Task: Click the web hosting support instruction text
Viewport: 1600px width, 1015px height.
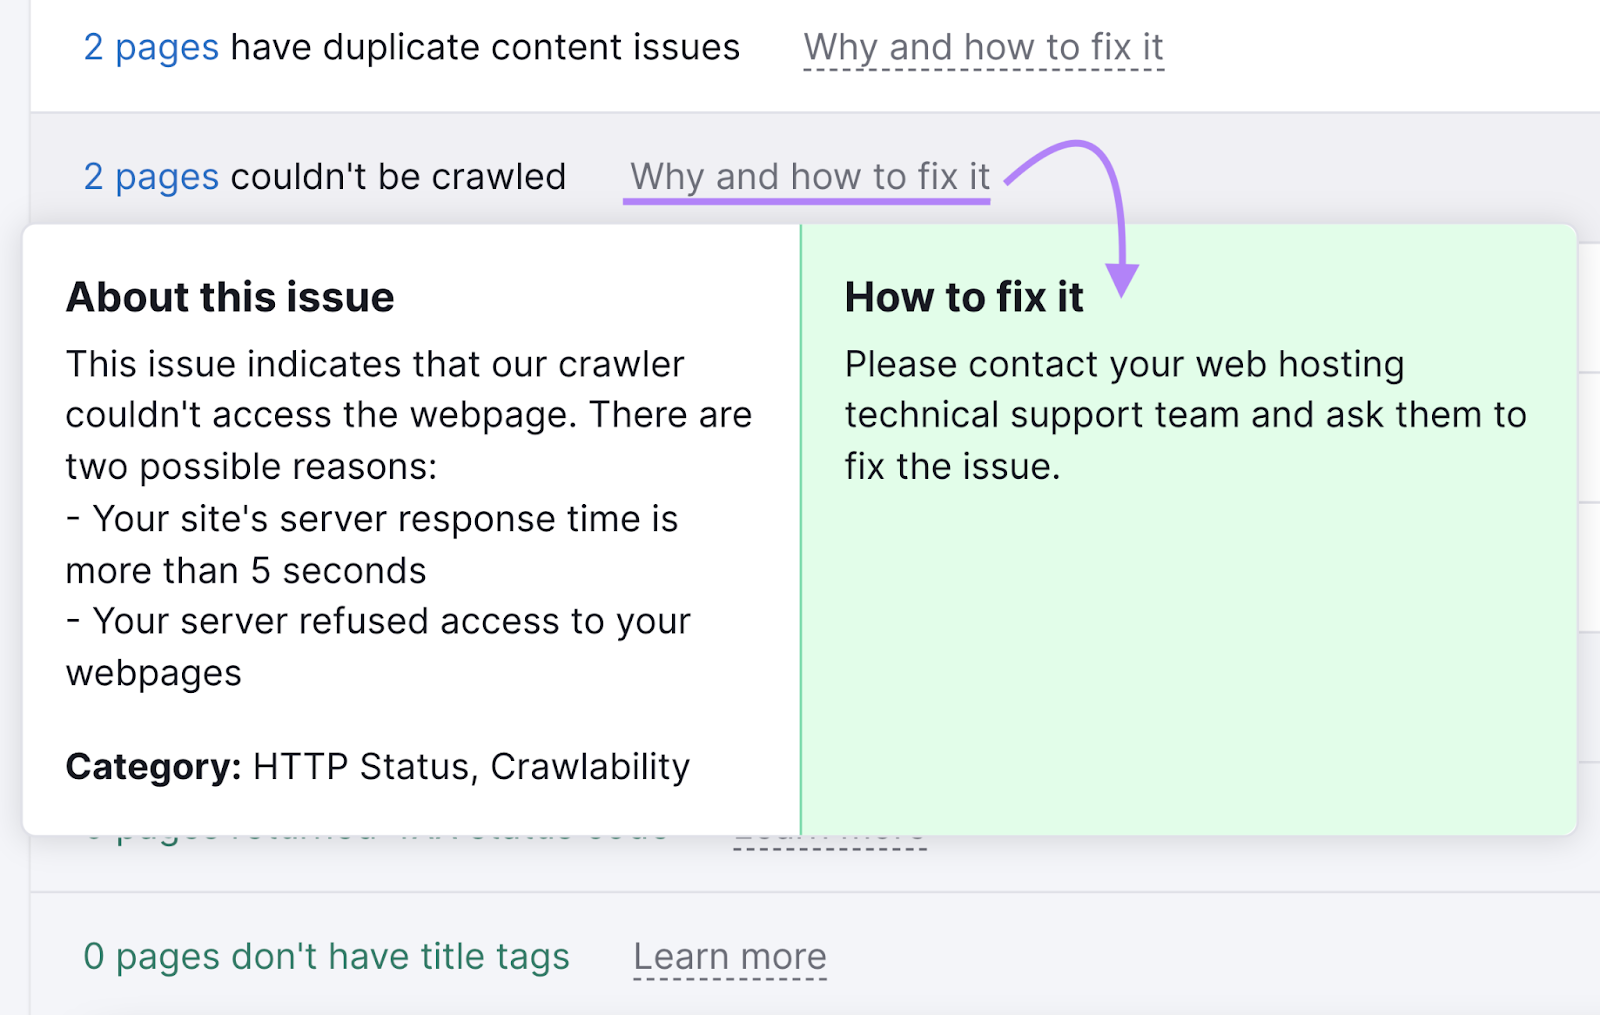Action: [1184, 414]
